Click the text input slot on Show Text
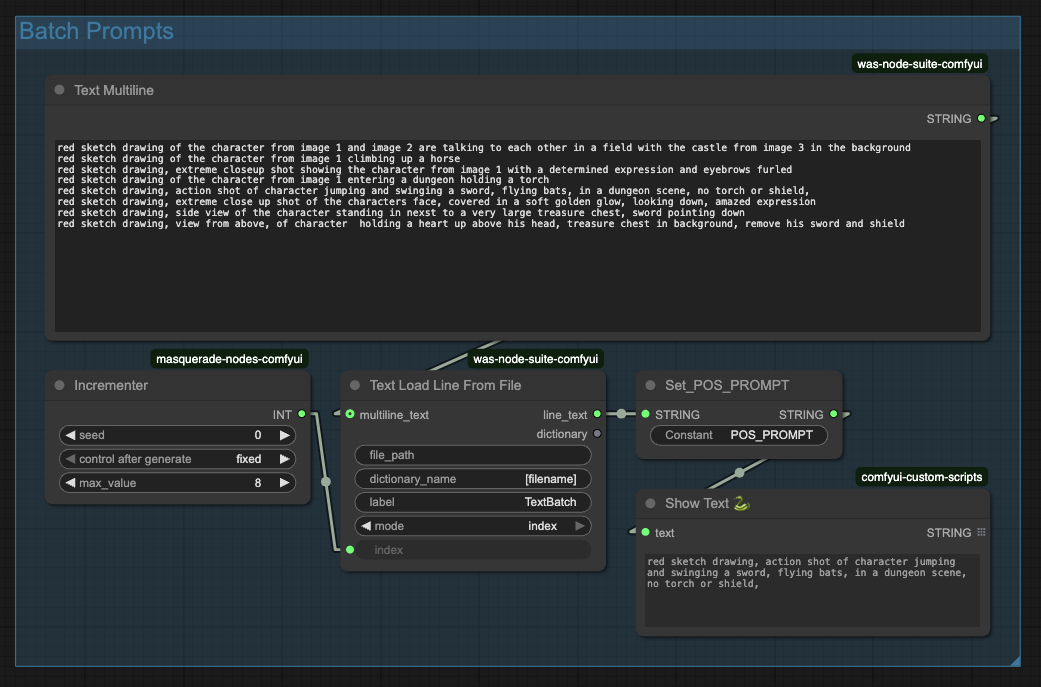 point(645,532)
